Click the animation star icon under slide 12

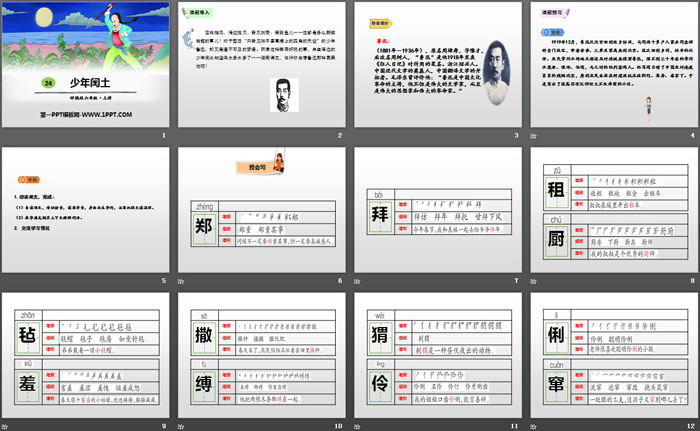[533, 427]
